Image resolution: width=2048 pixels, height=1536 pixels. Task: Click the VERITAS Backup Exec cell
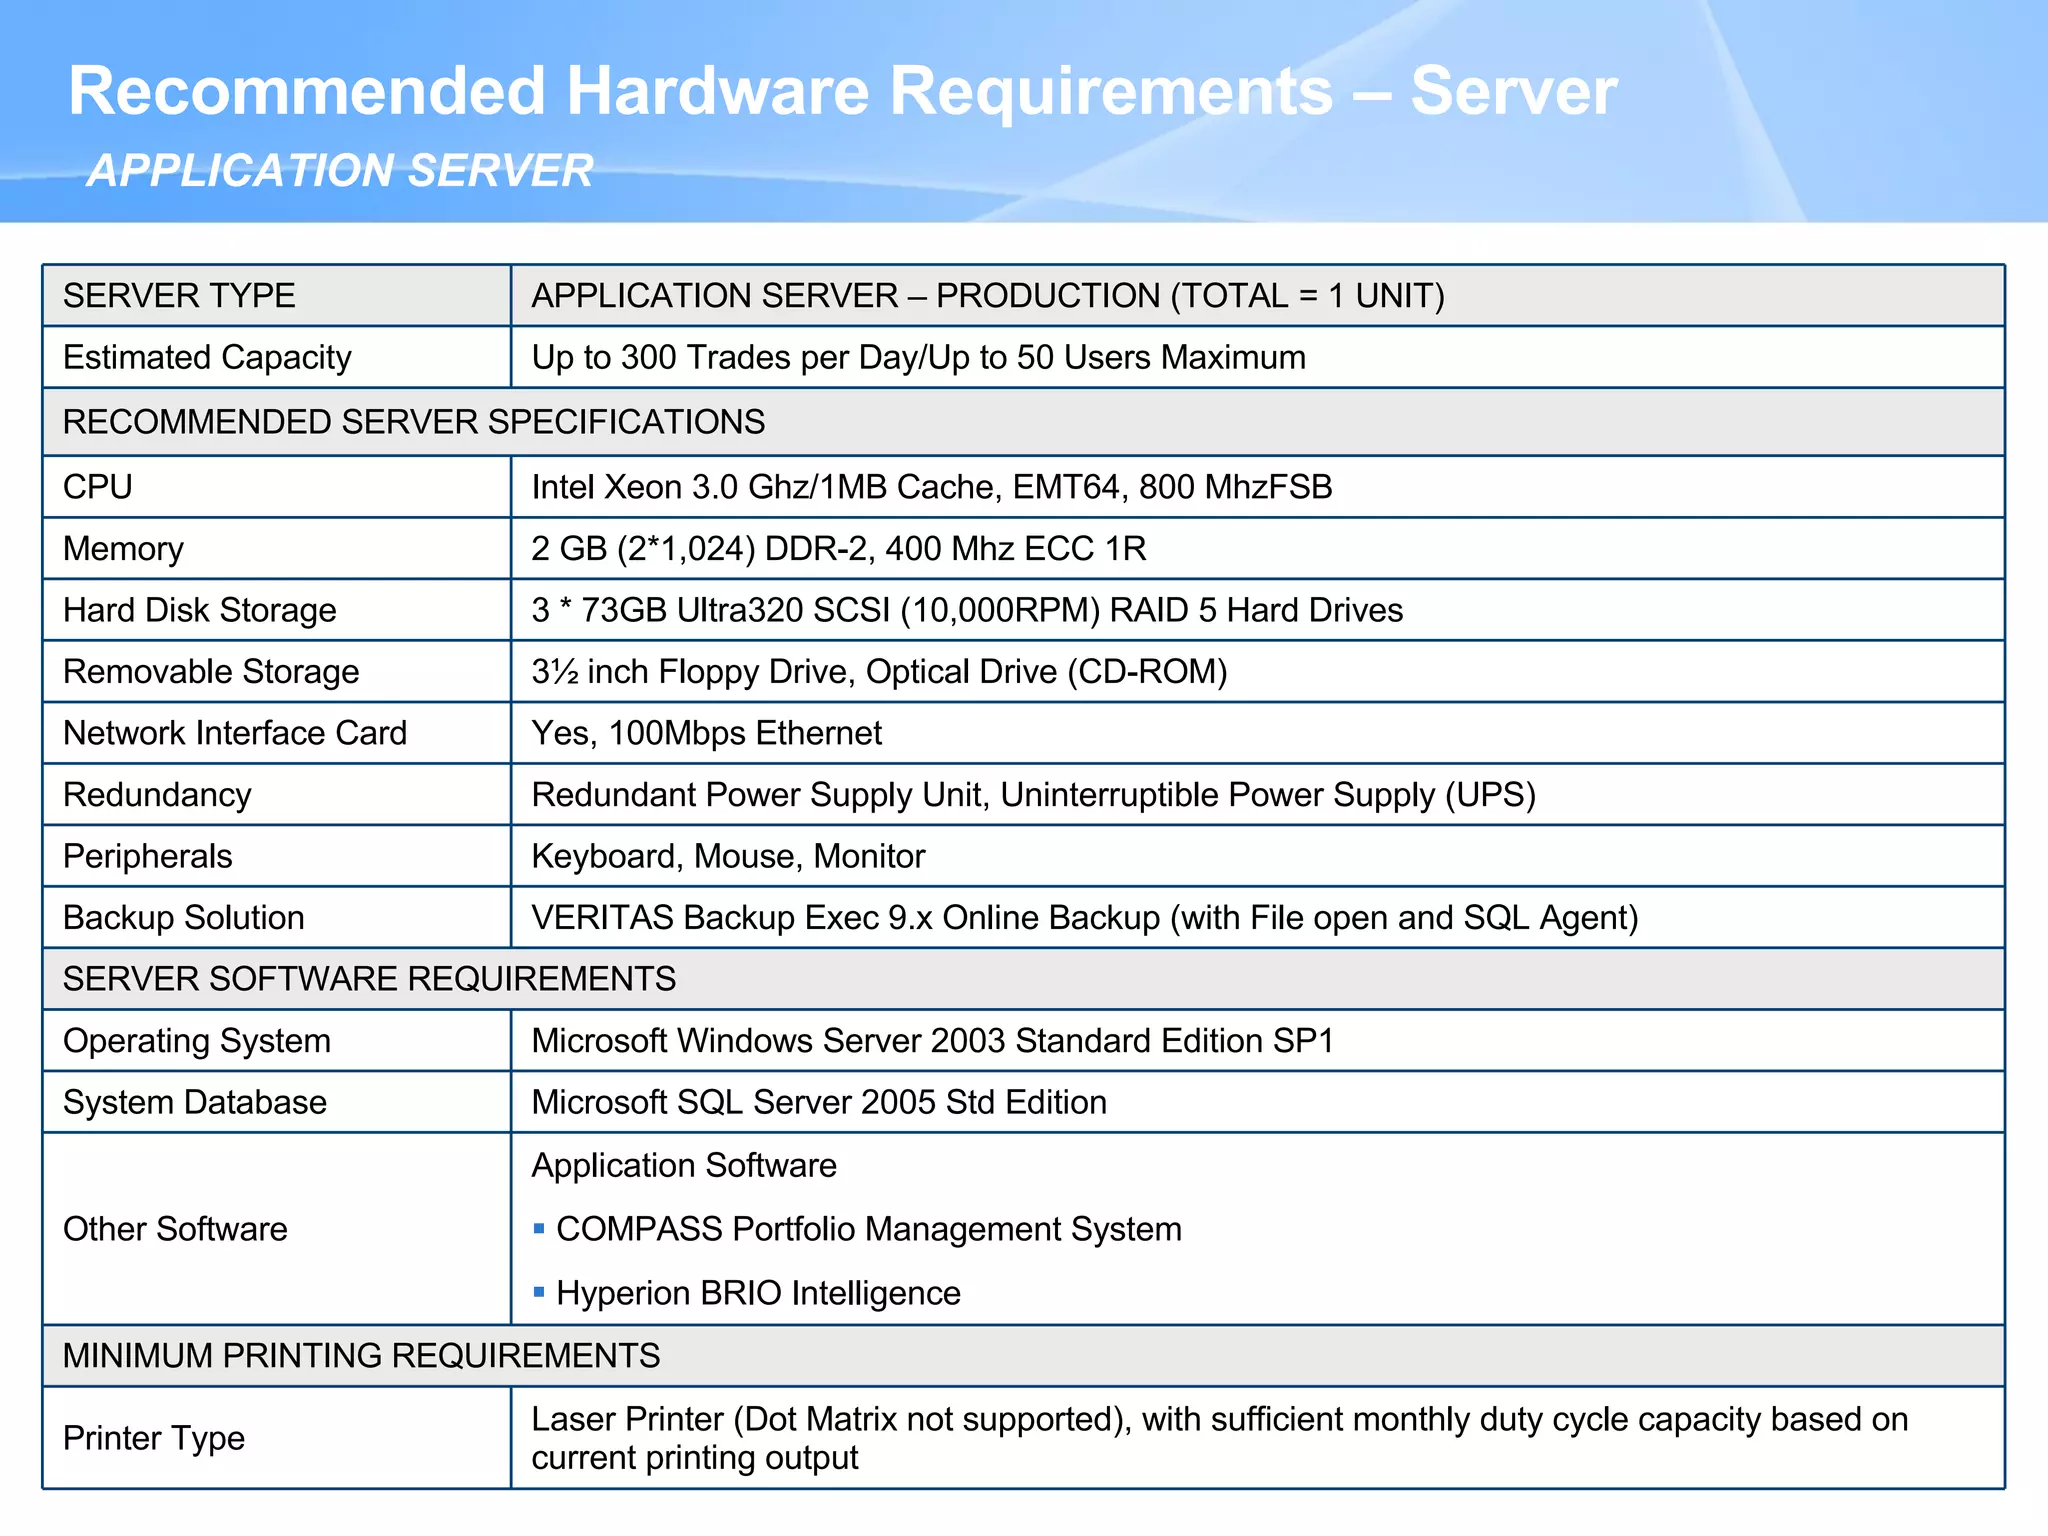tap(1084, 918)
